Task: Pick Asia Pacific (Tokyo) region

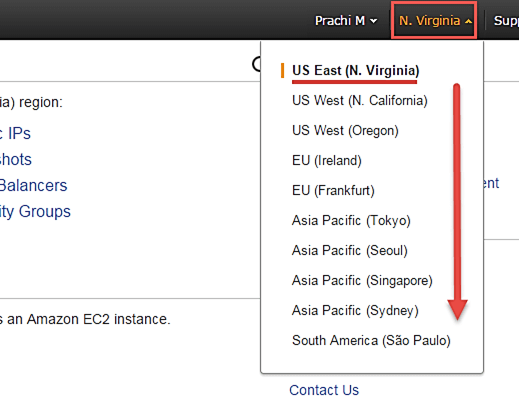Action: click(x=351, y=221)
